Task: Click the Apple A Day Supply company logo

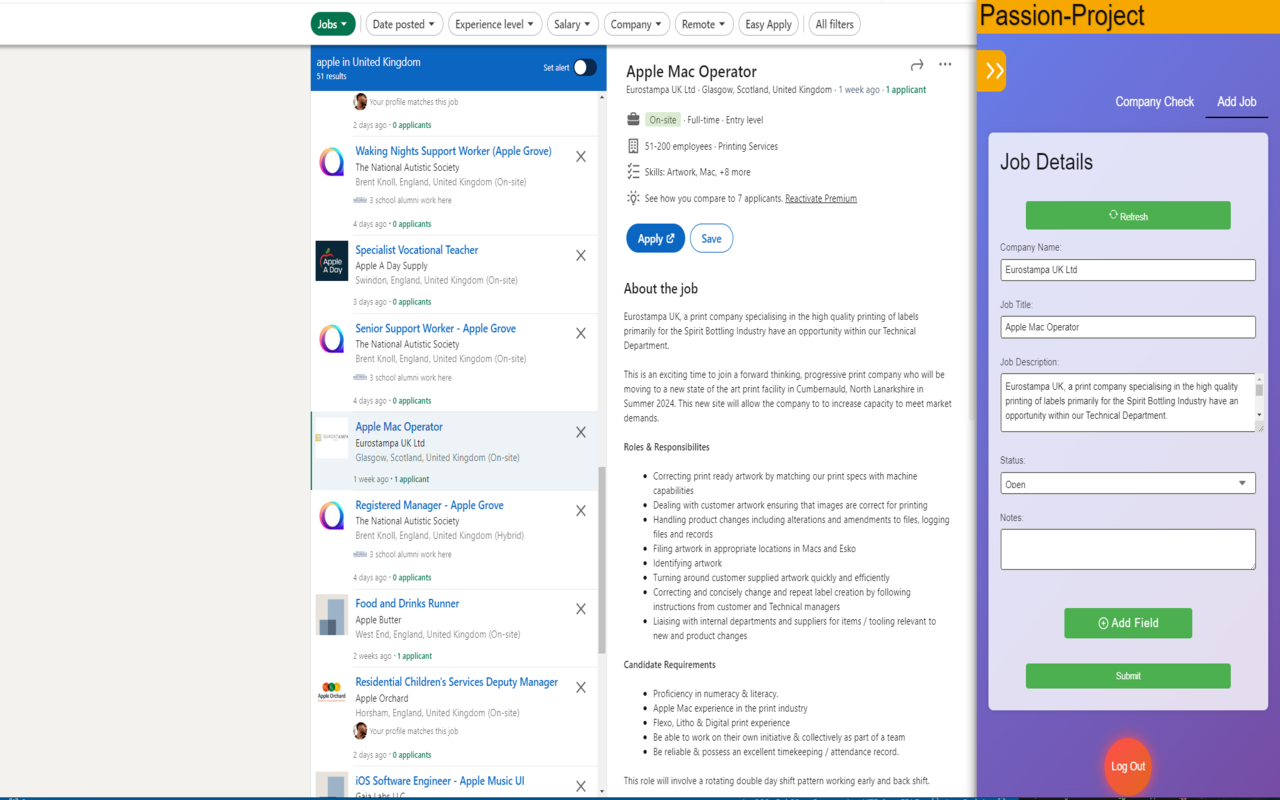Action: [x=332, y=261]
